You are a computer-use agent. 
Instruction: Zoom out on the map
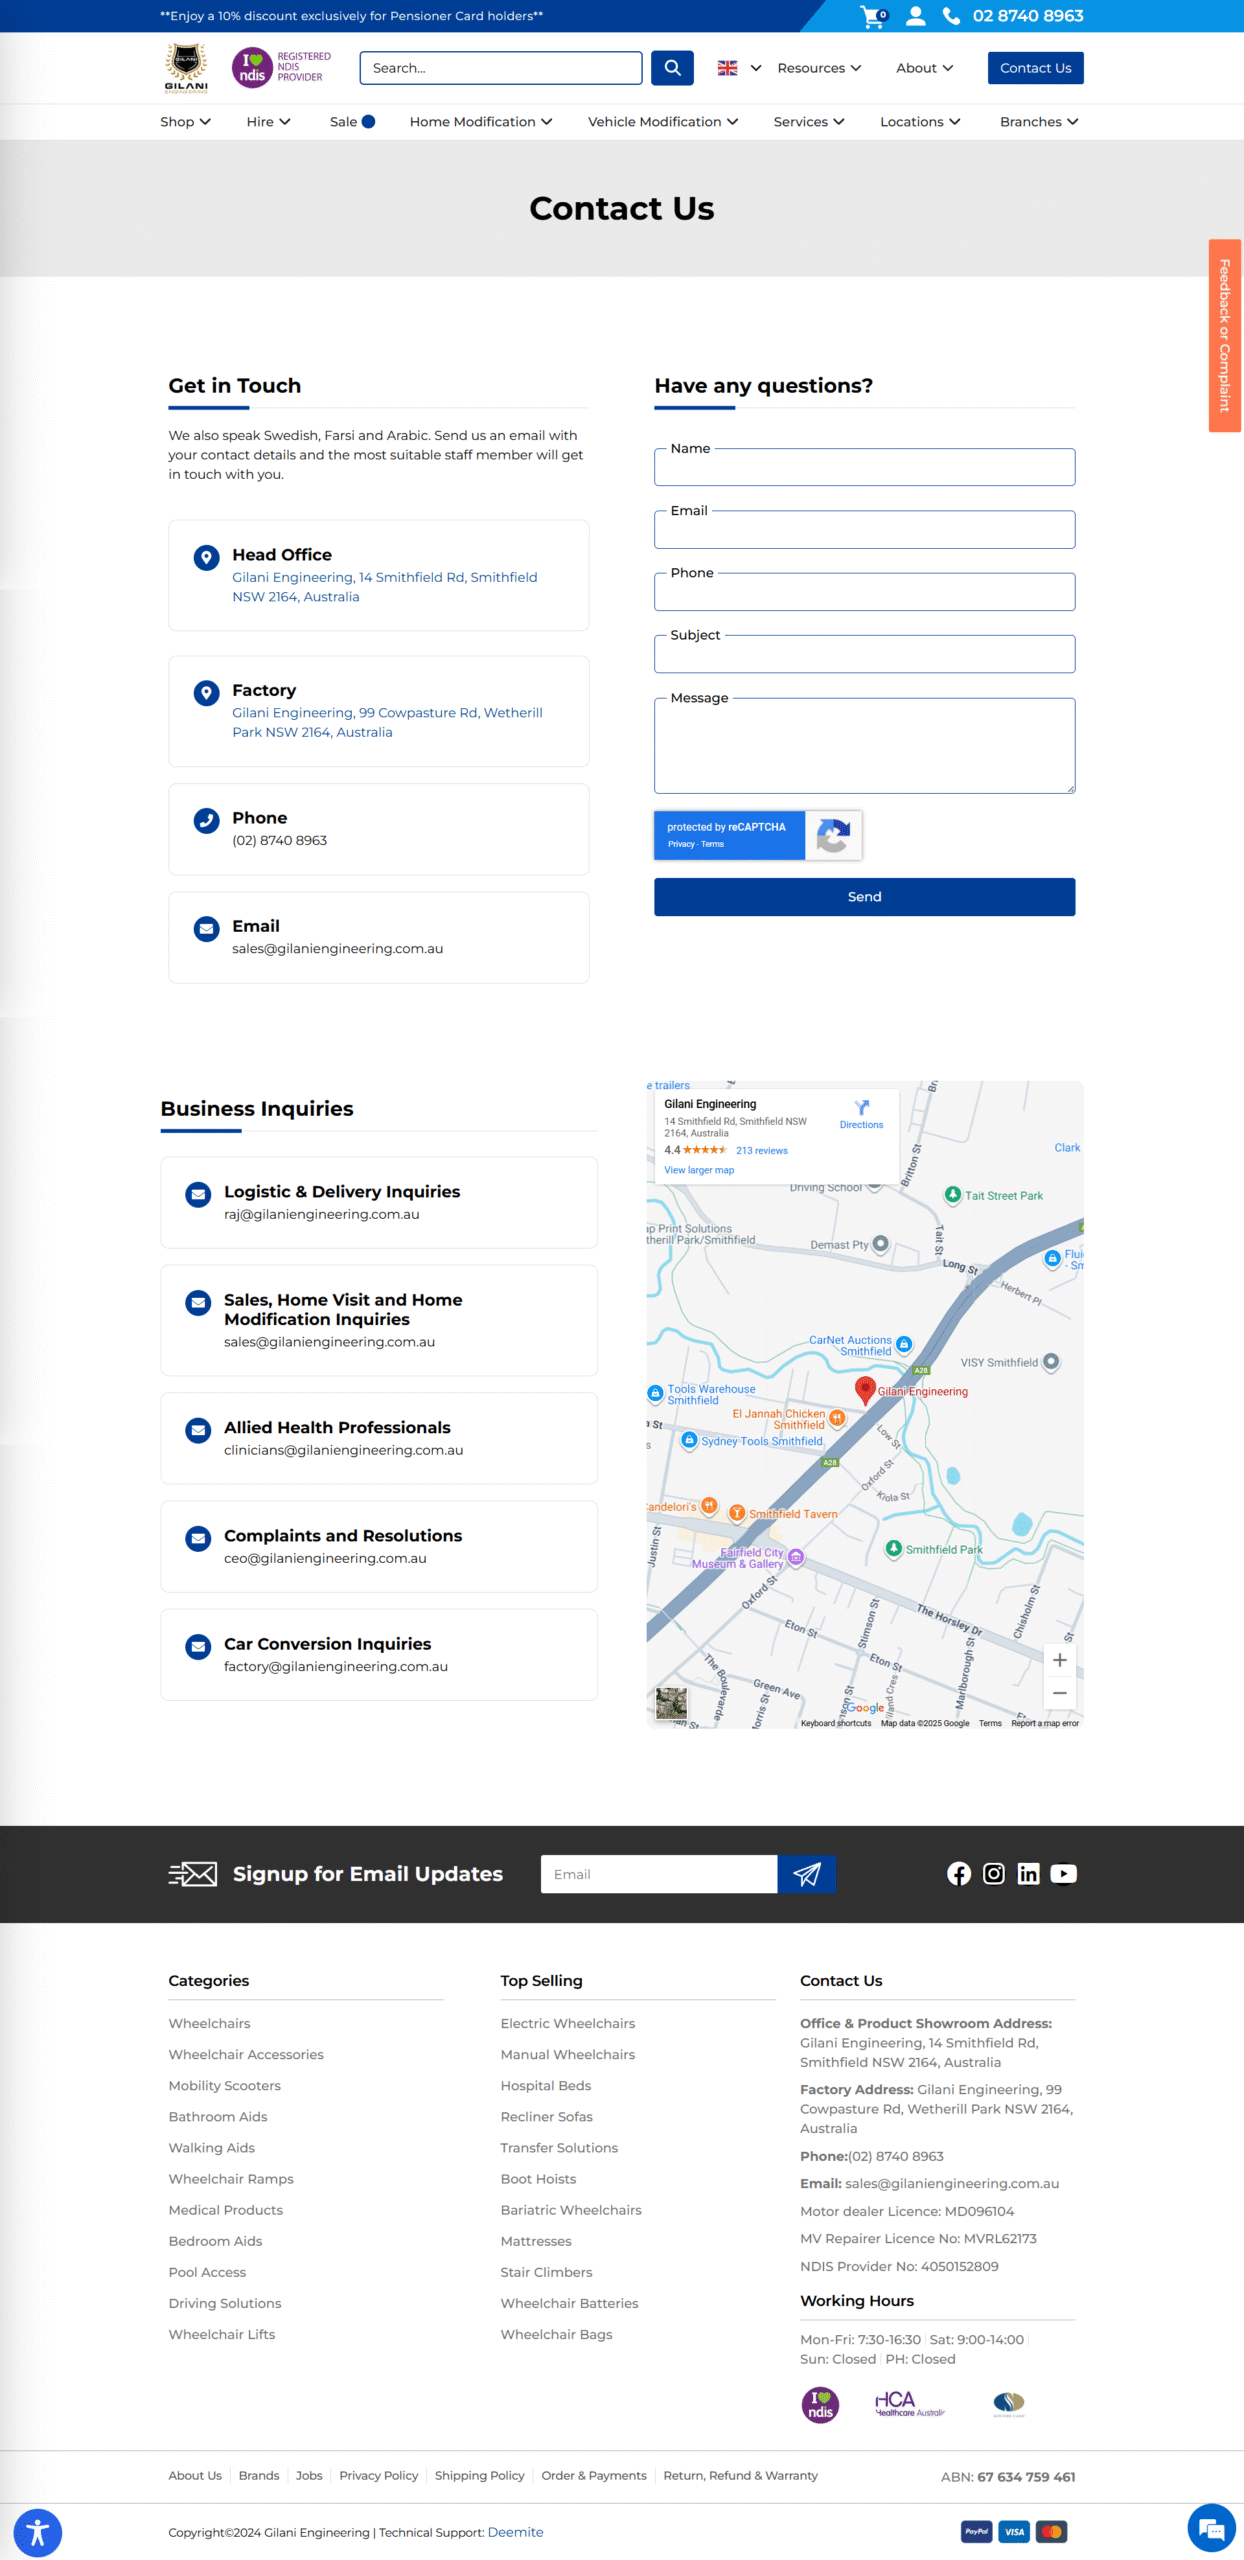(1060, 1693)
